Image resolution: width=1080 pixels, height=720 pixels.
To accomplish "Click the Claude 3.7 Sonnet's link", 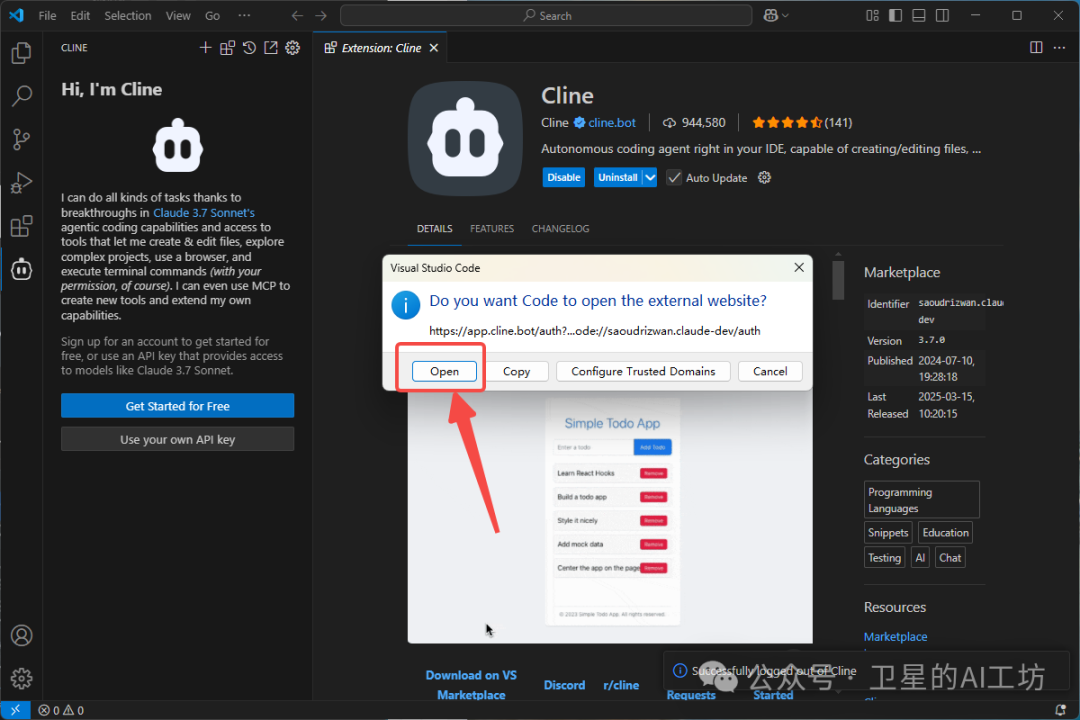I will pyautogui.click(x=204, y=213).
